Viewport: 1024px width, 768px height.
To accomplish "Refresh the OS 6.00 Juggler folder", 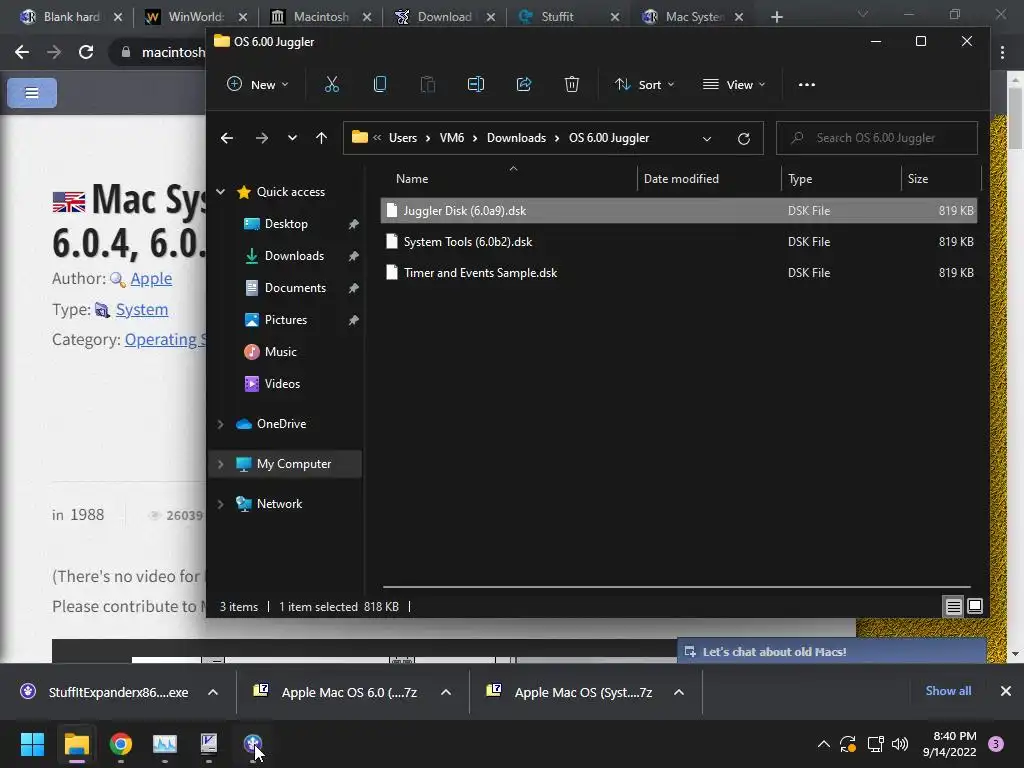I will click(743, 138).
